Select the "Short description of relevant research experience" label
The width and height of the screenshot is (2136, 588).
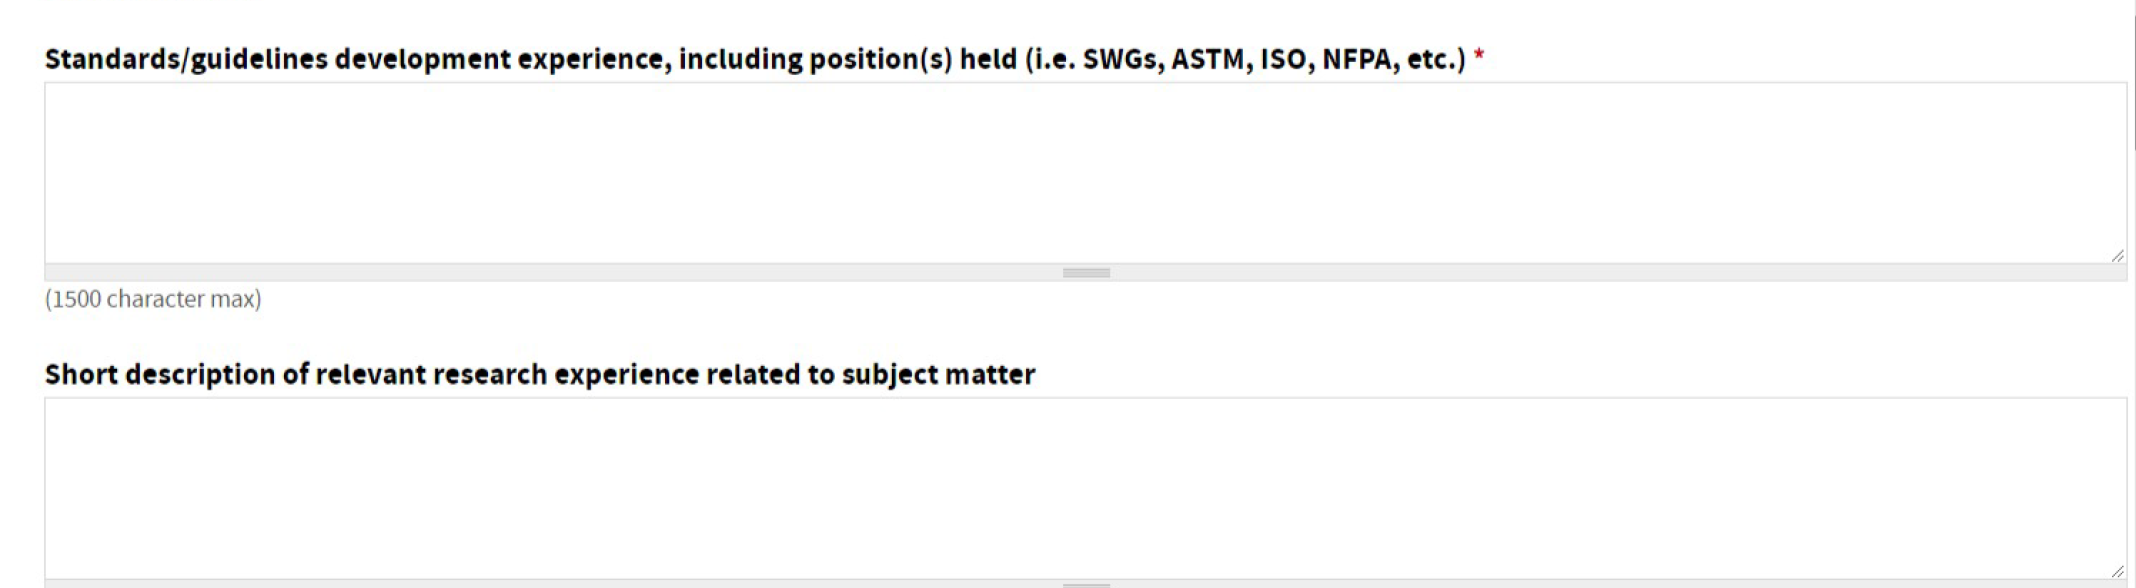[540, 374]
